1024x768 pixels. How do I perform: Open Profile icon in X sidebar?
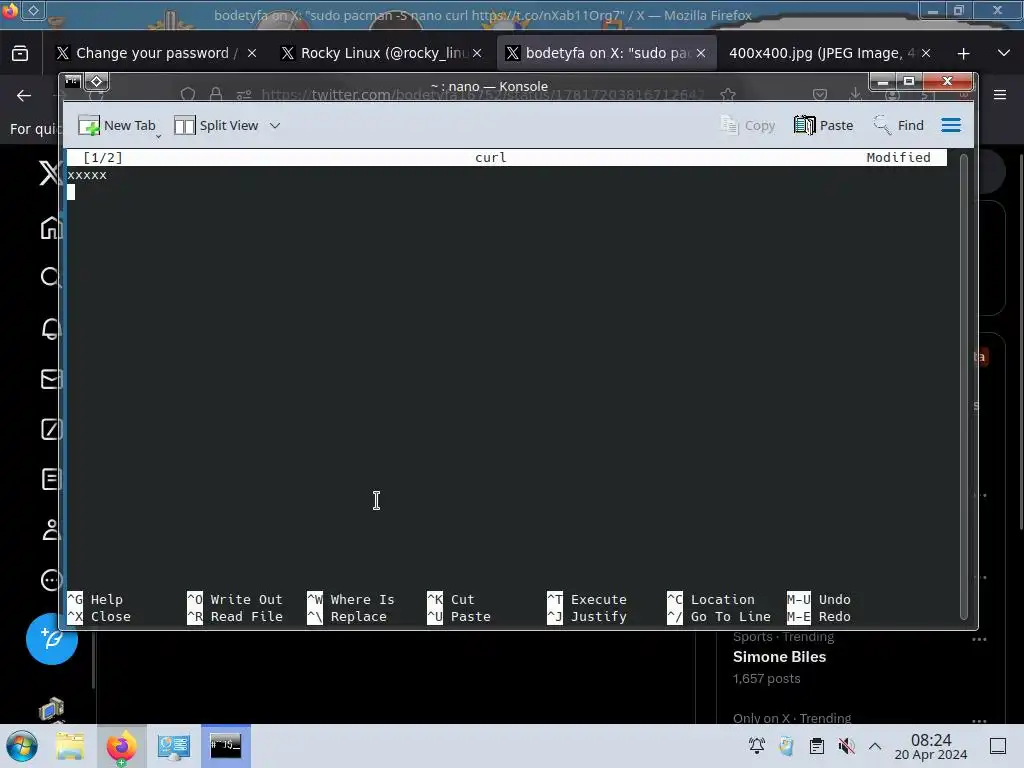[51, 530]
